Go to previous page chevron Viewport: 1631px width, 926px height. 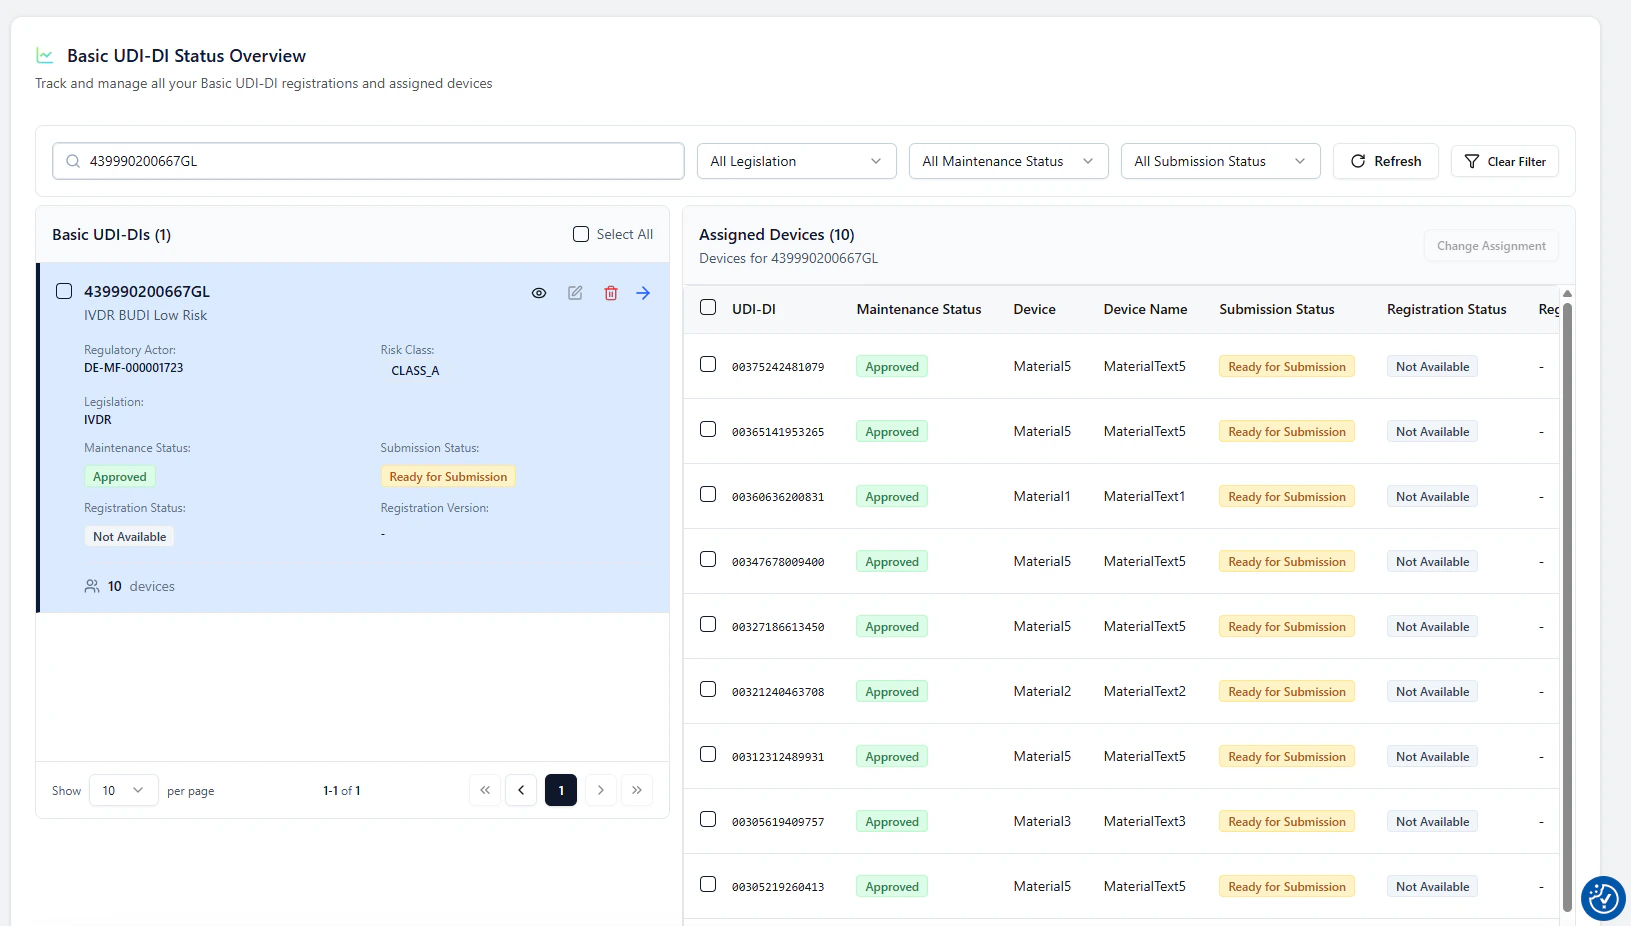[521, 790]
